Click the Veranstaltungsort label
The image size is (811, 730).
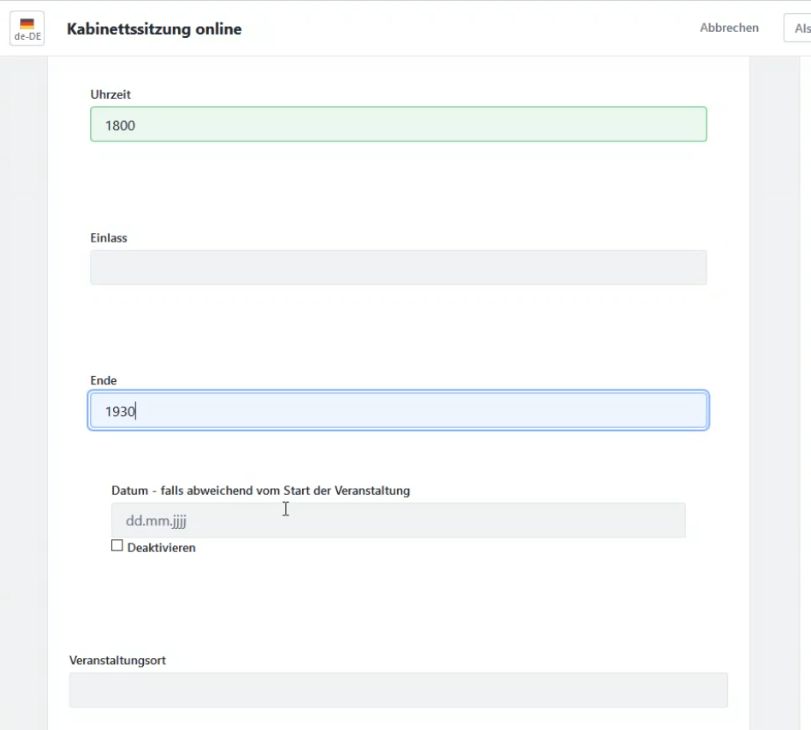point(117,660)
